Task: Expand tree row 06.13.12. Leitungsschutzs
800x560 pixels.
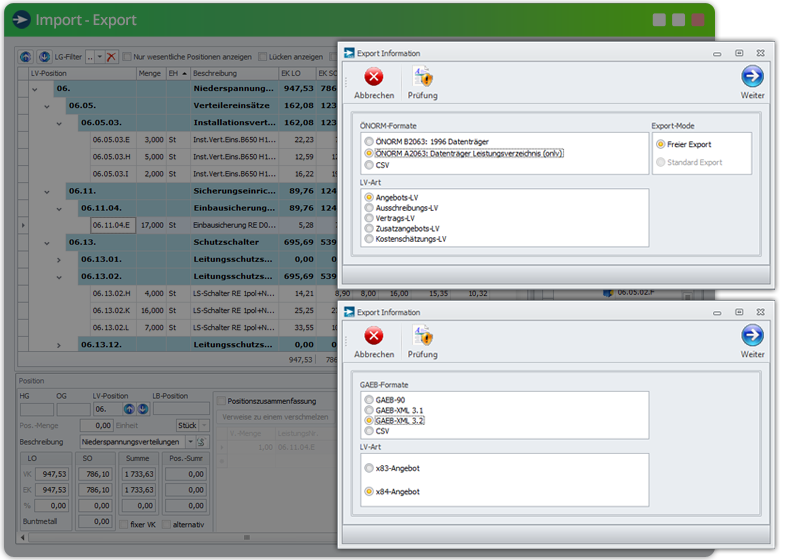Action: (x=59, y=345)
